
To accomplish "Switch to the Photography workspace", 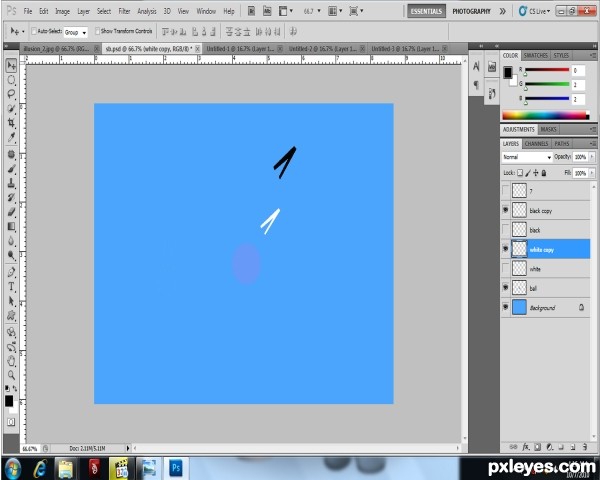I will coord(471,11).
